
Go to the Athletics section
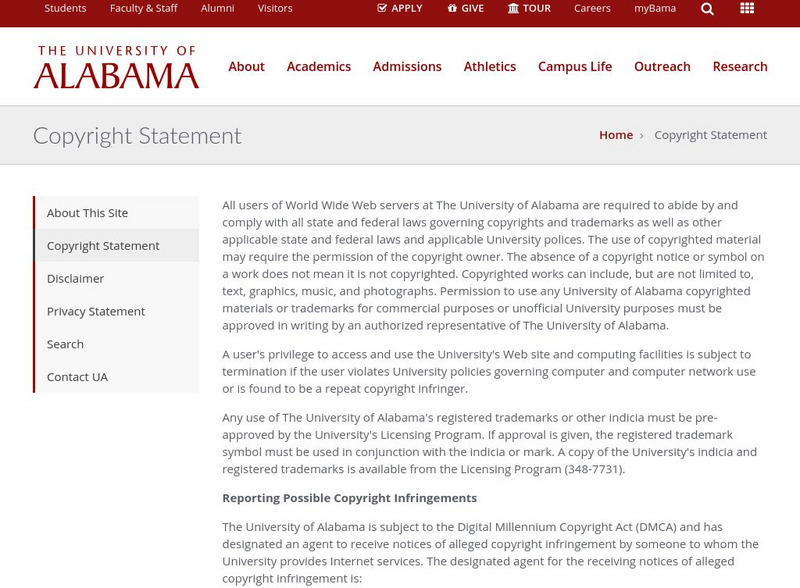(x=490, y=67)
